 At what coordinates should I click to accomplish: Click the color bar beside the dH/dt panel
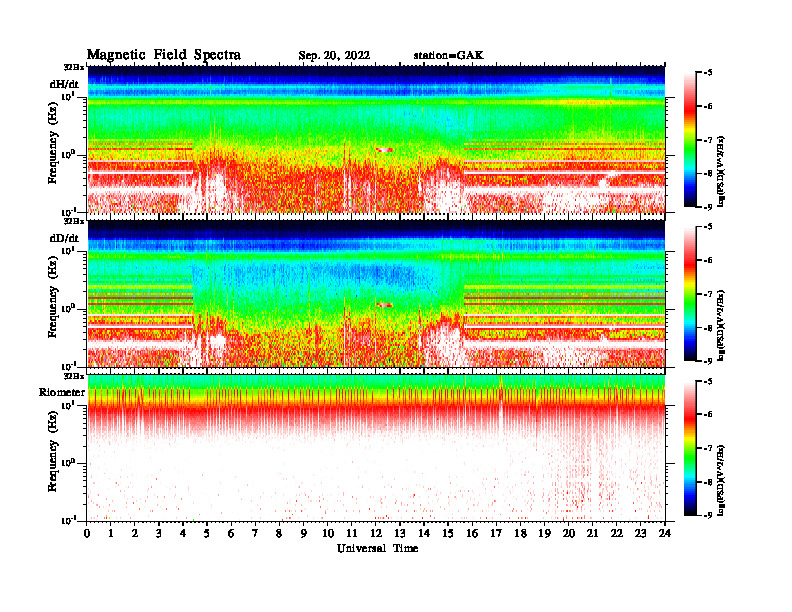coord(689,140)
